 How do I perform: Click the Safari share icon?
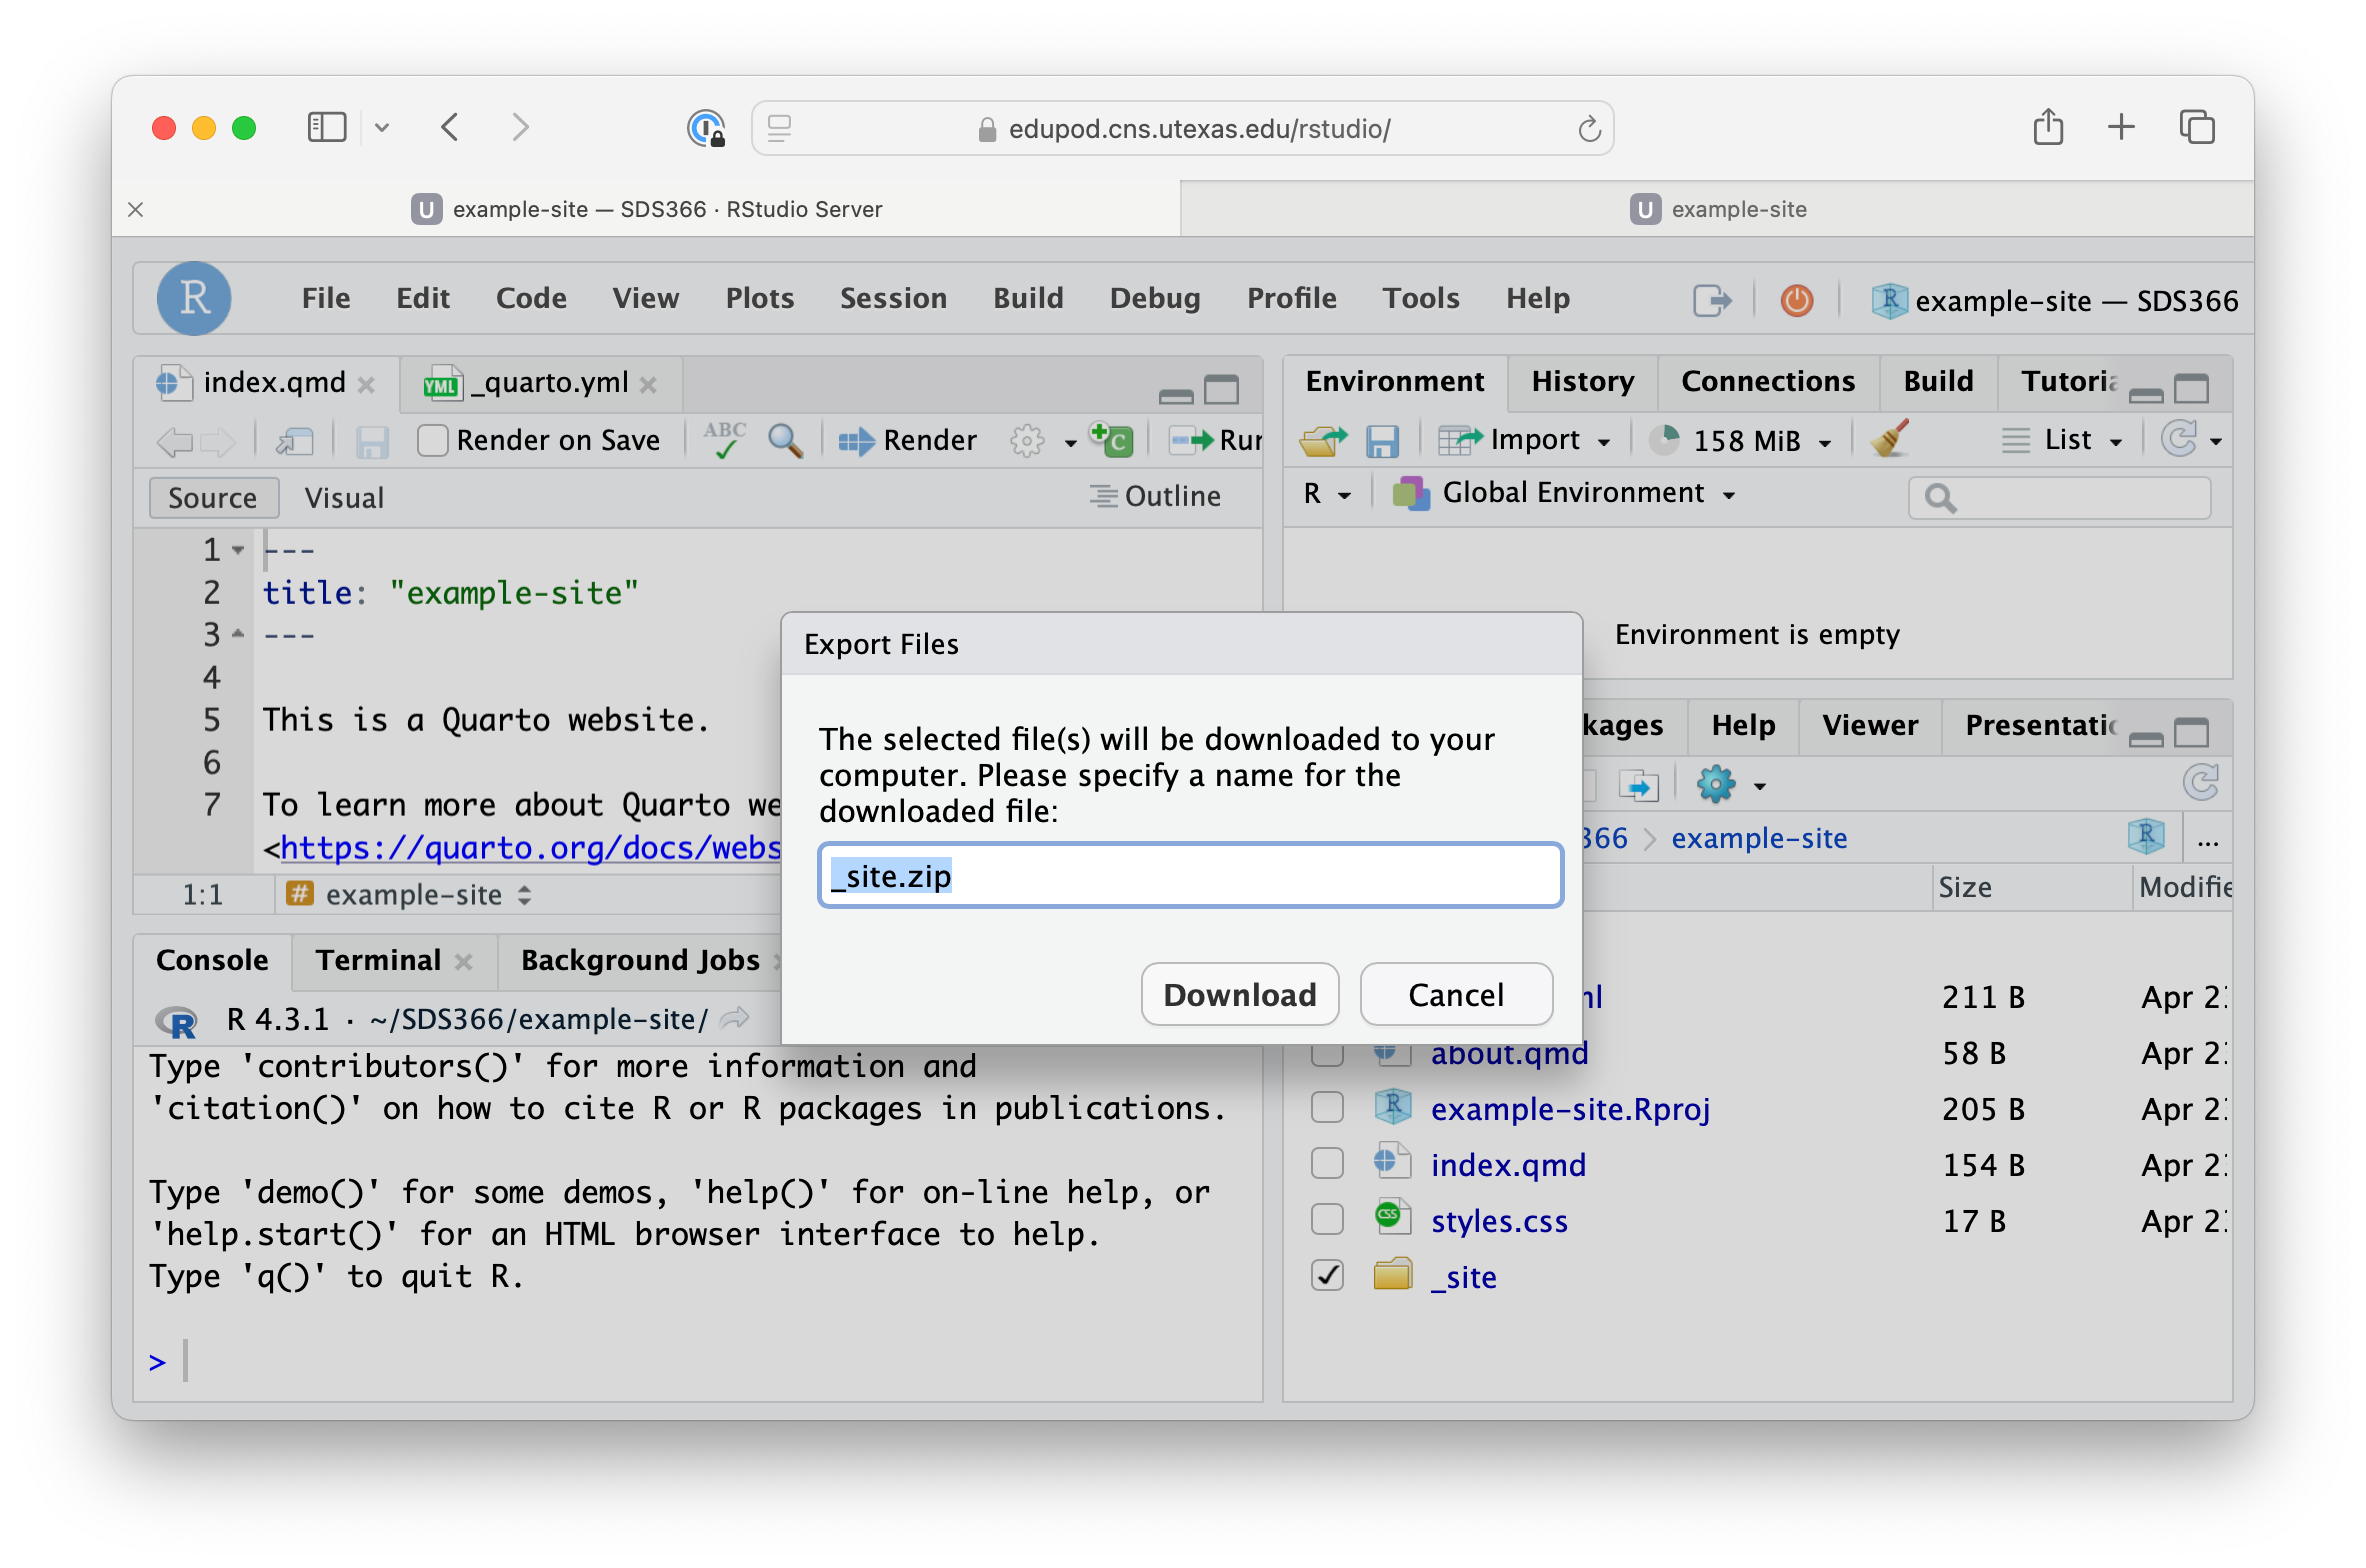click(x=2047, y=128)
